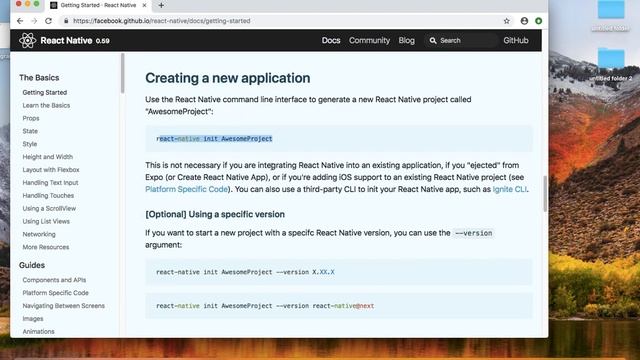Viewport: 640px width, 360px height.
Task: Reload the page with refresh icon
Action: coord(49,21)
